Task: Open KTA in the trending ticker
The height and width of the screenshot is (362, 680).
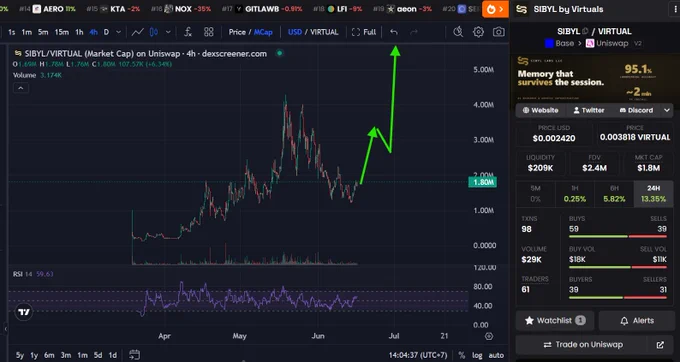Action: (x=113, y=9)
